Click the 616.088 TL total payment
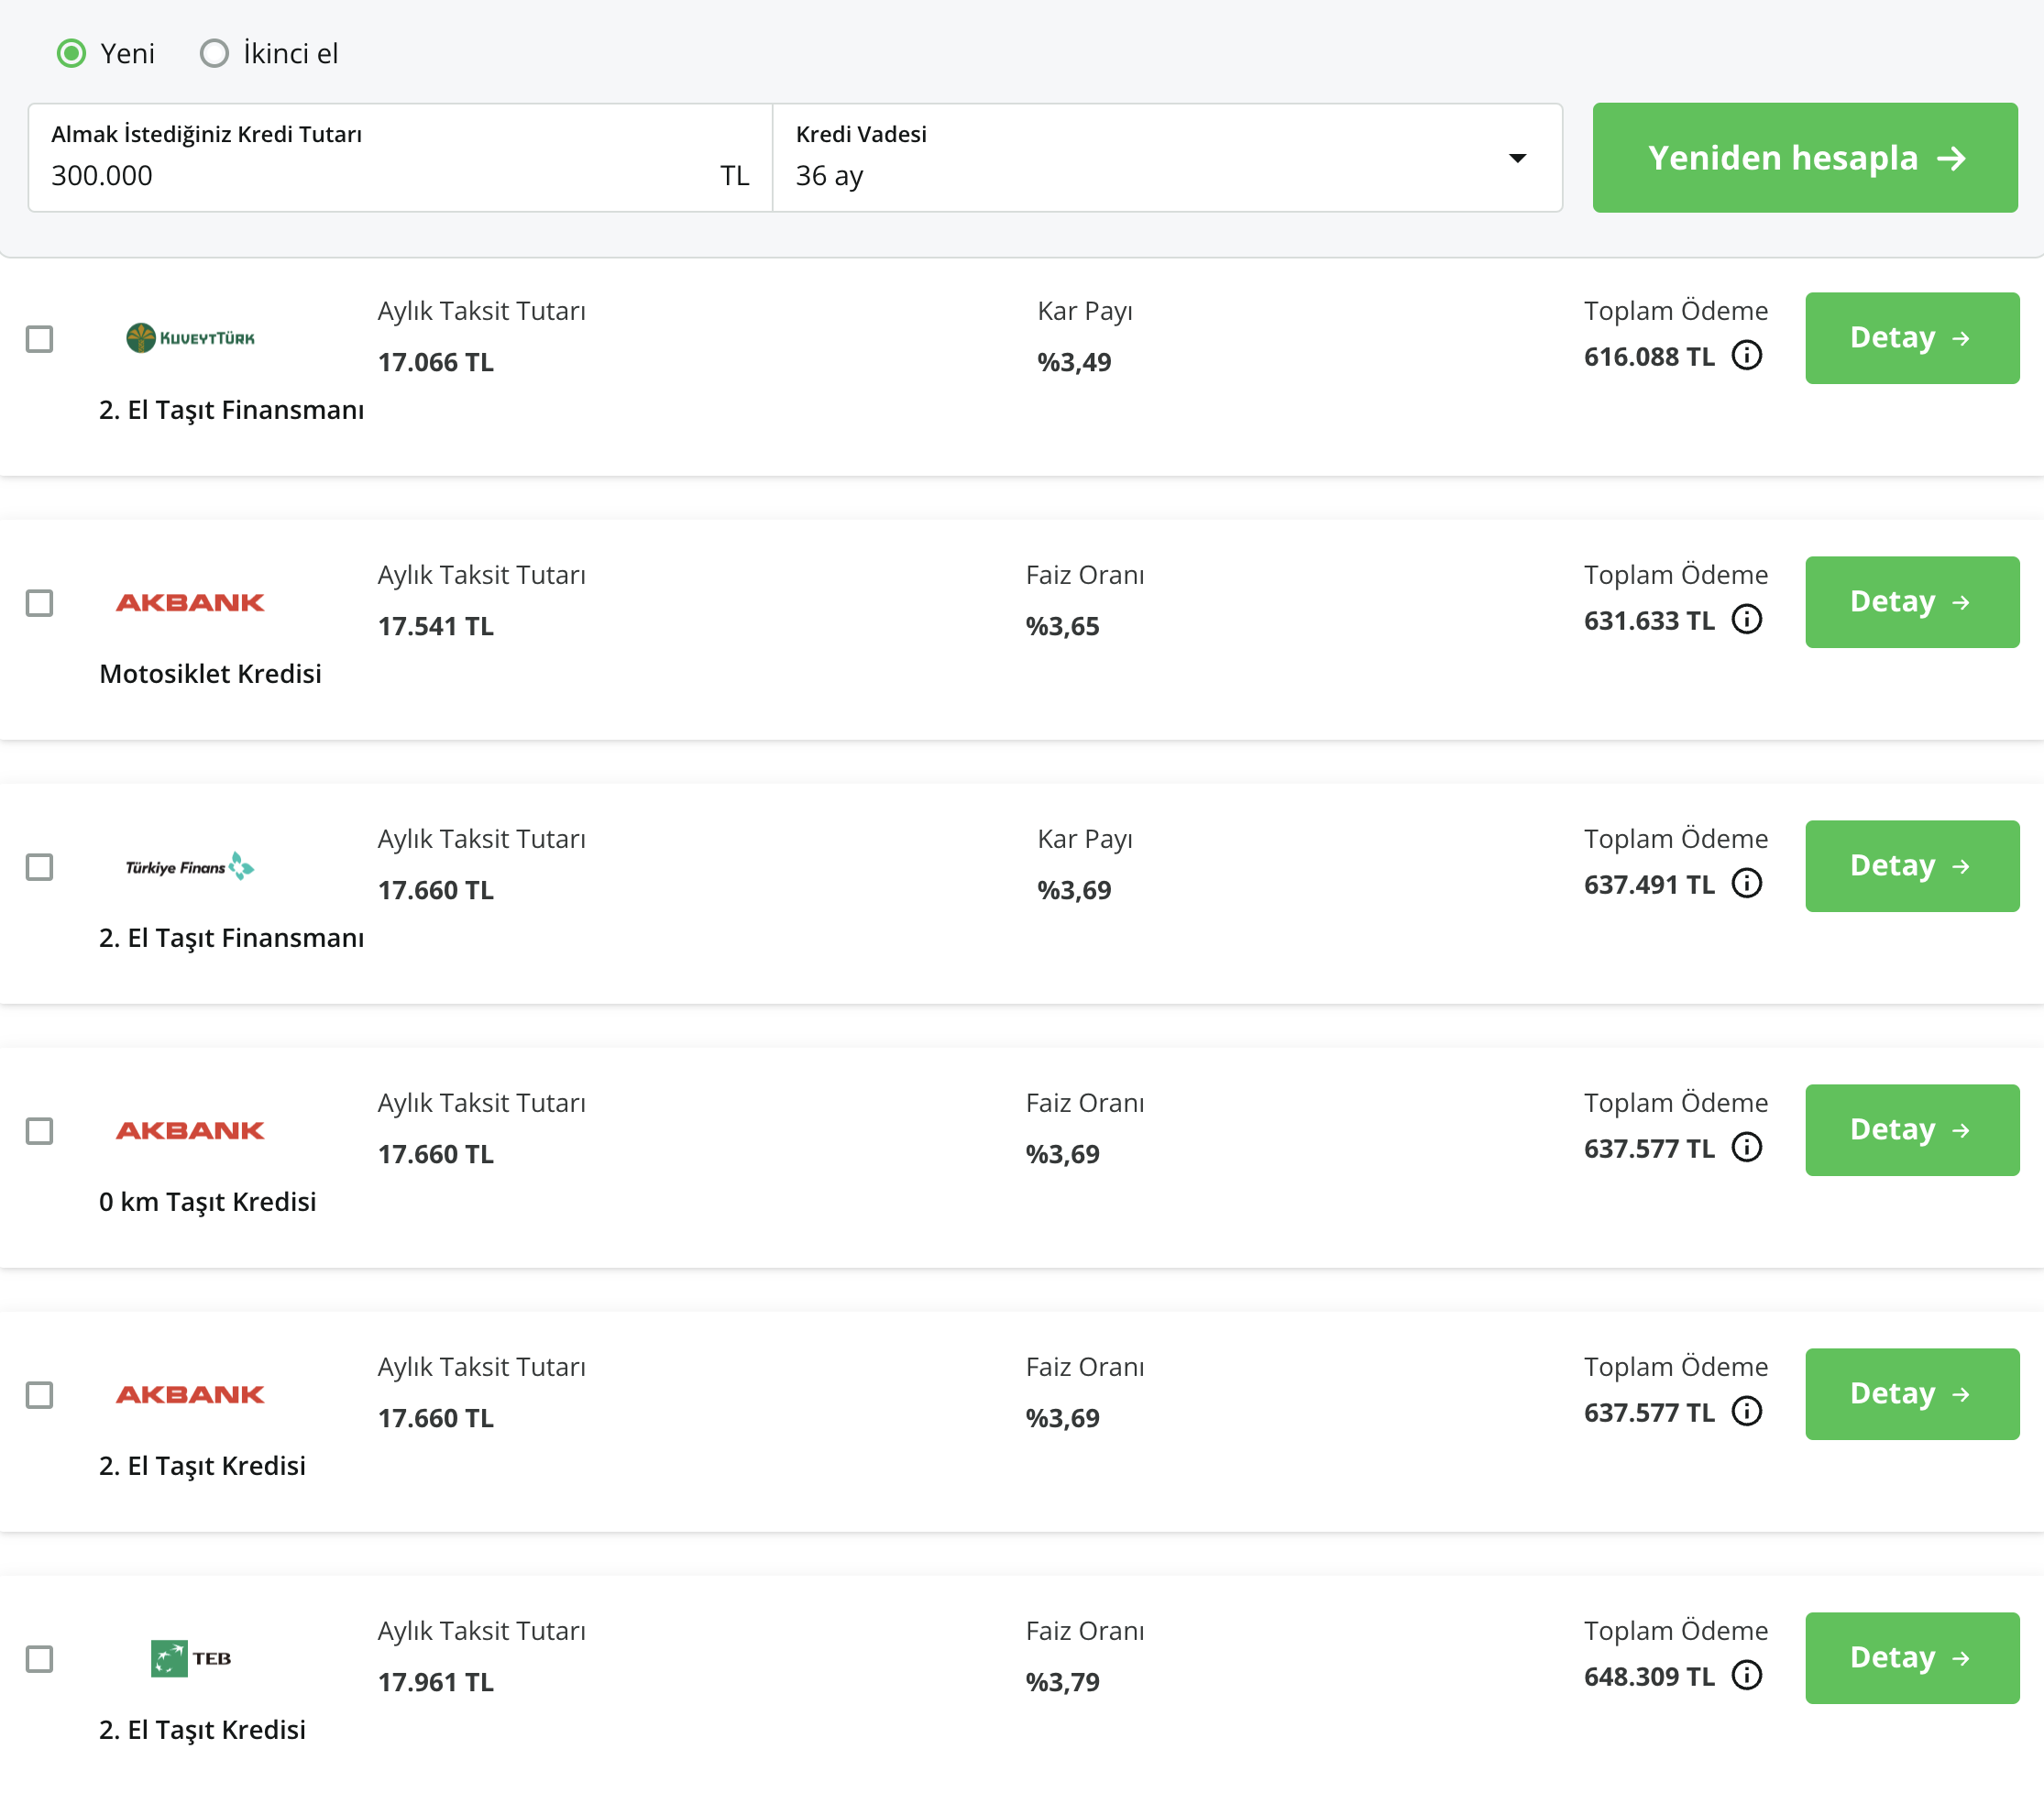The height and width of the screenshot is (1793, 2044). pos(1649,356)
